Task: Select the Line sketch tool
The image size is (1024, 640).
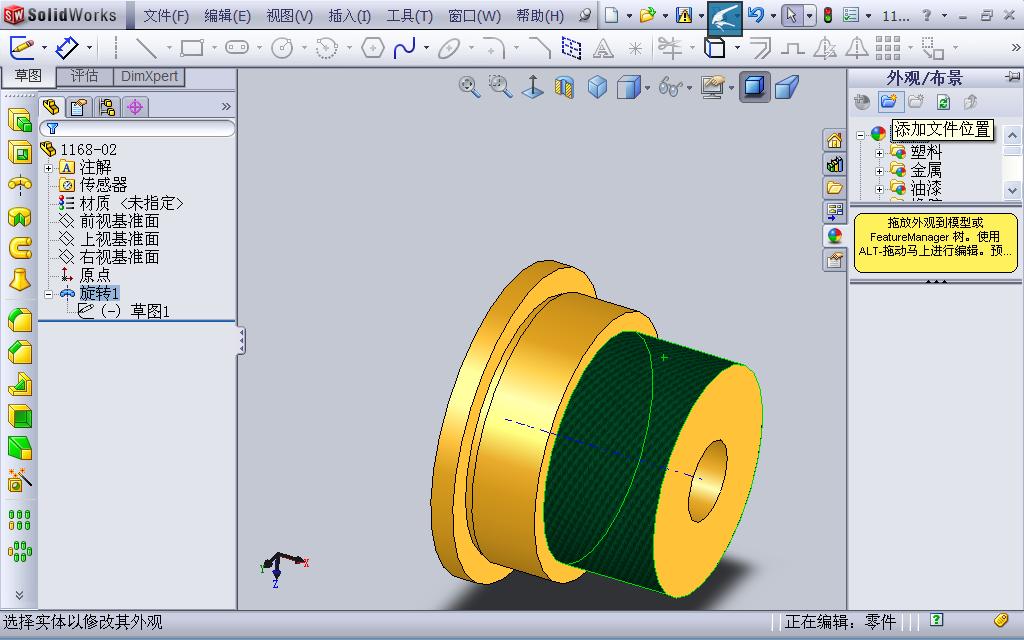Action: pos(146,48)
